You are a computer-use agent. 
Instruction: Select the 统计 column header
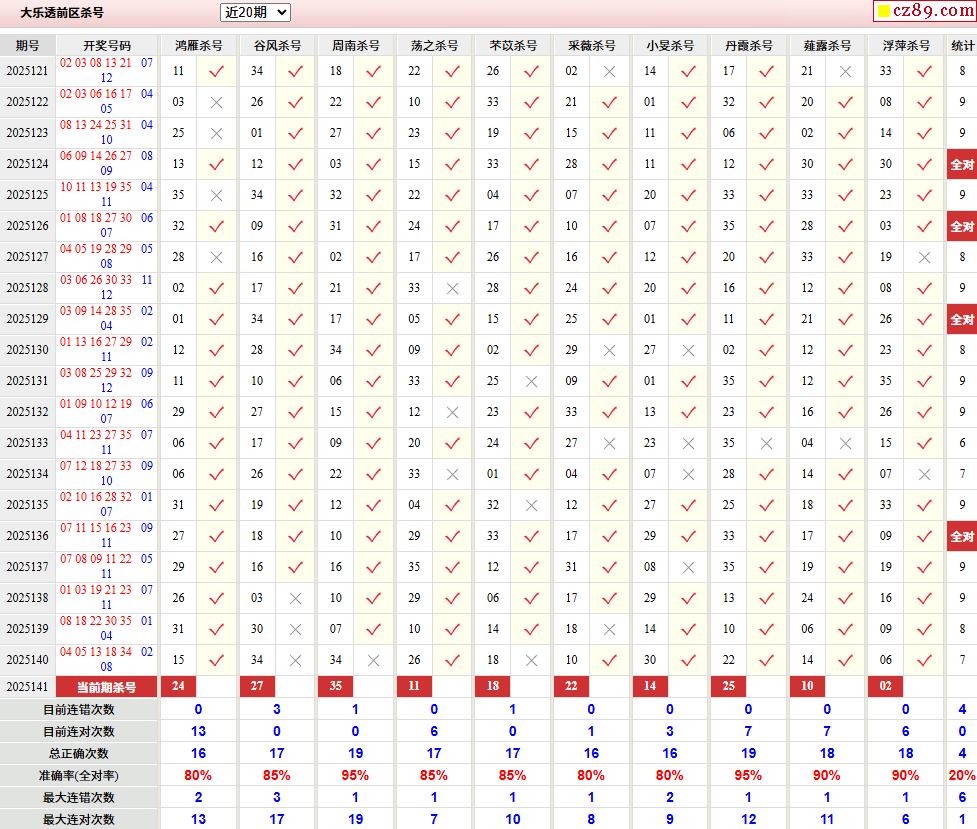pos(962,46)
